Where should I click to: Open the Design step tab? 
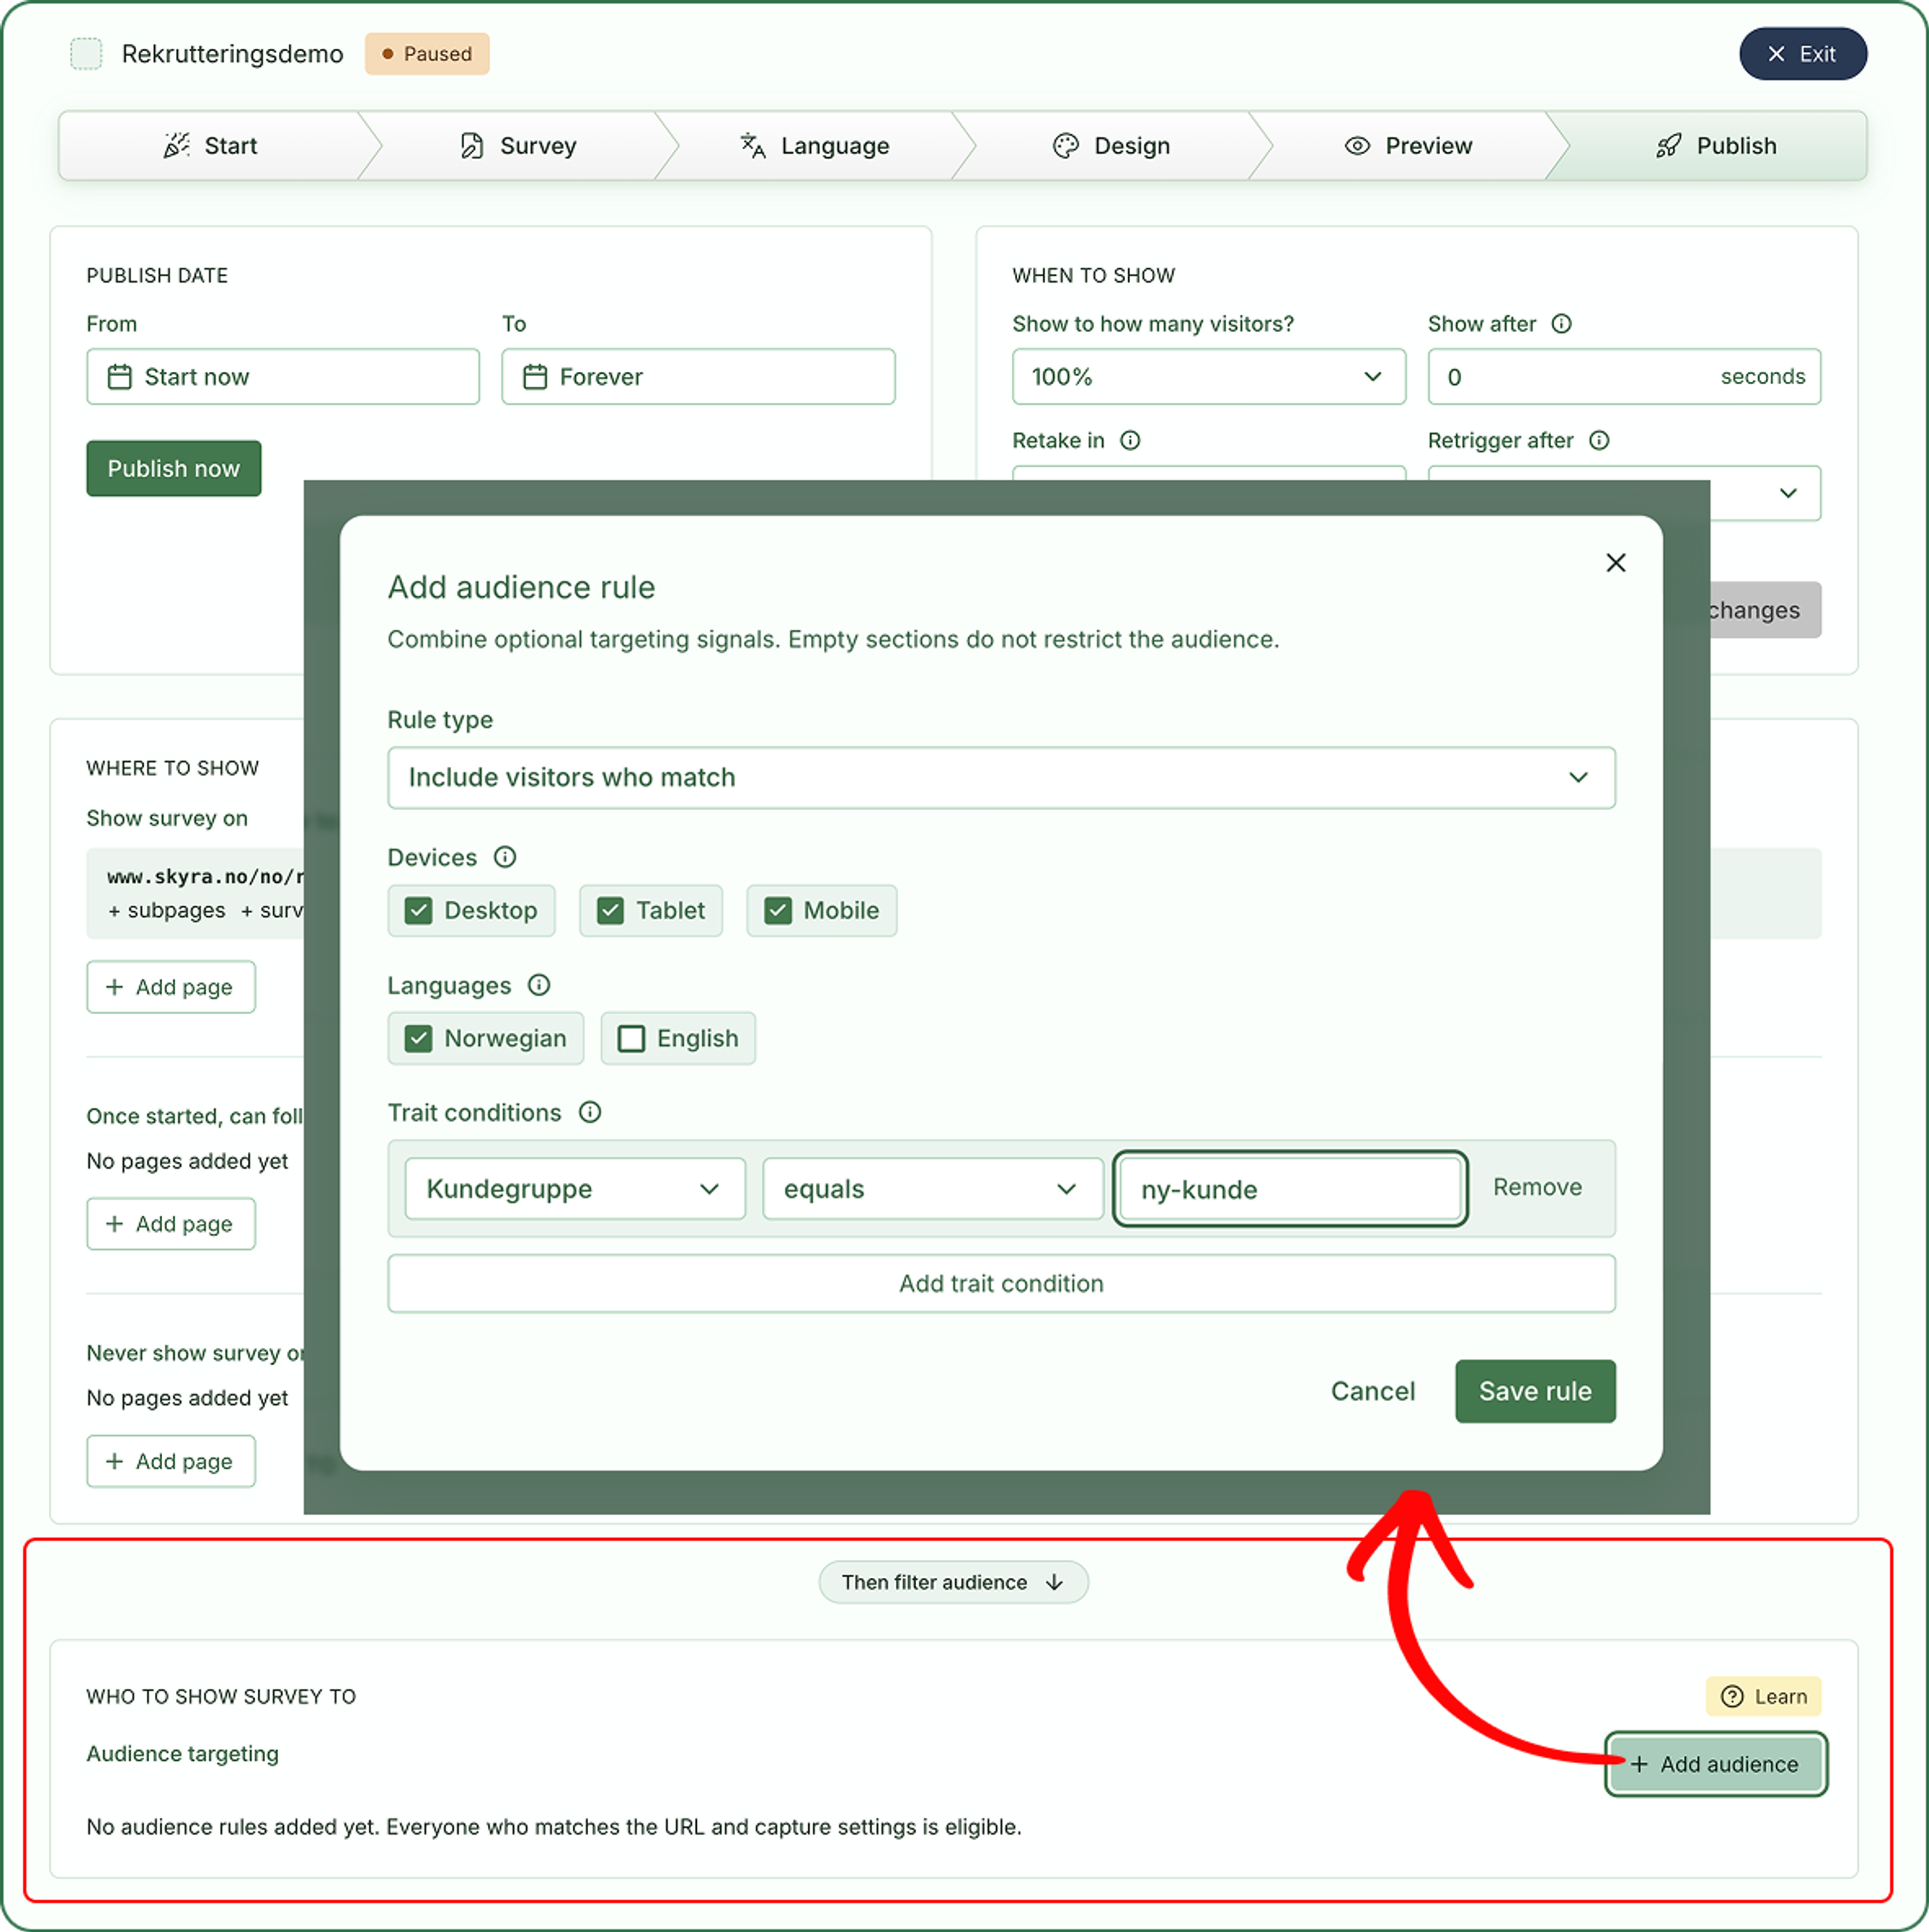1112,146
